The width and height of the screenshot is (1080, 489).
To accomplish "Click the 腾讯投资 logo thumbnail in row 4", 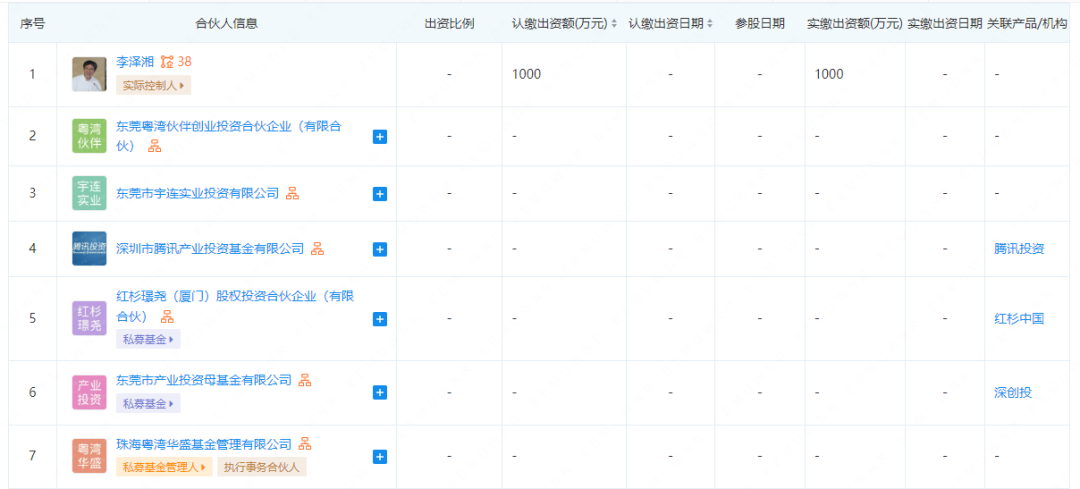I will [89, 248].
